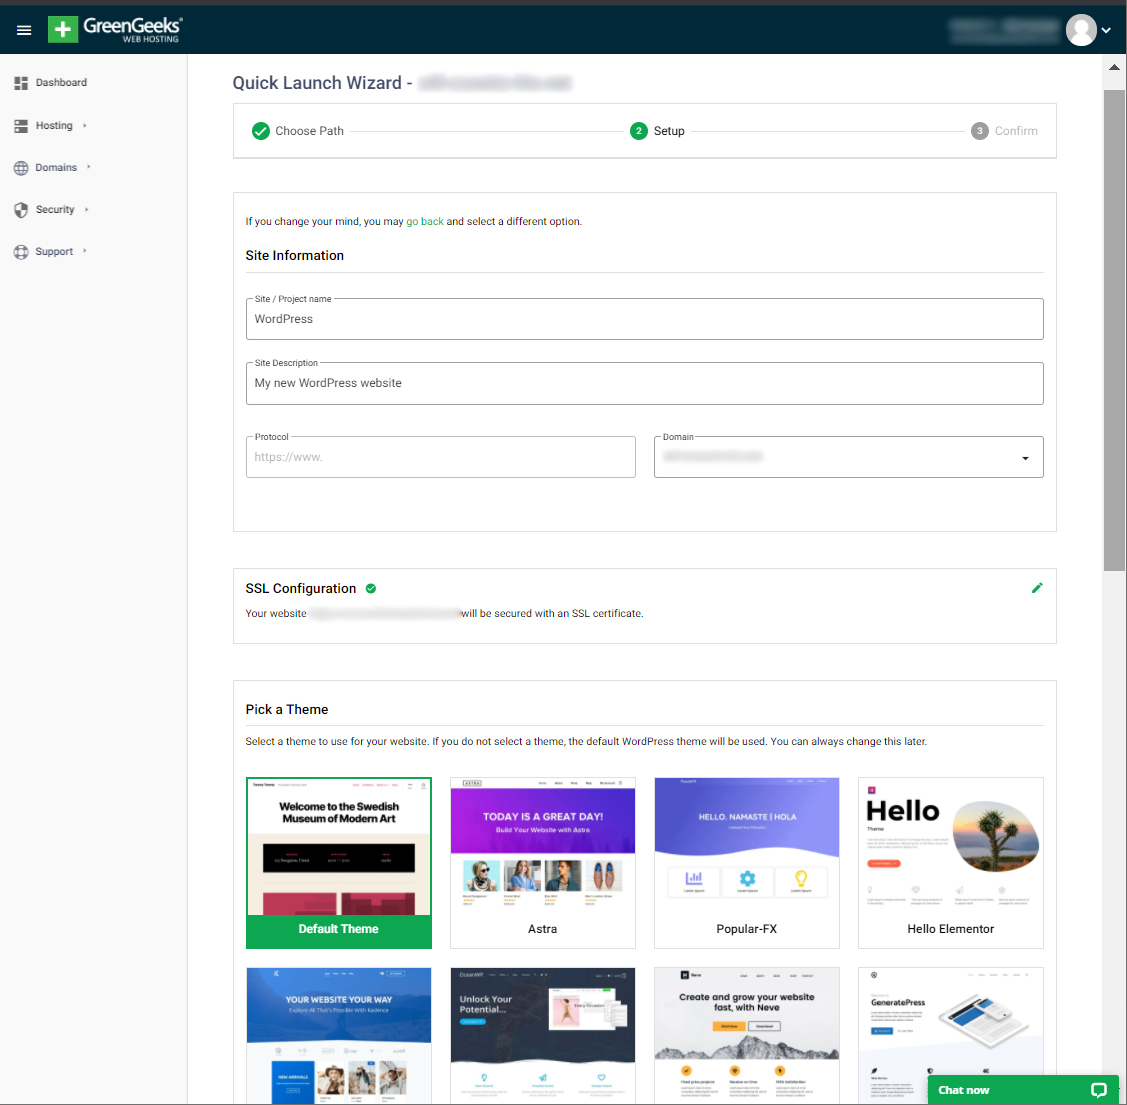1127x1105 pixels.
Task: Open the Domain dropdown
Action: click(x=848, y=457)
